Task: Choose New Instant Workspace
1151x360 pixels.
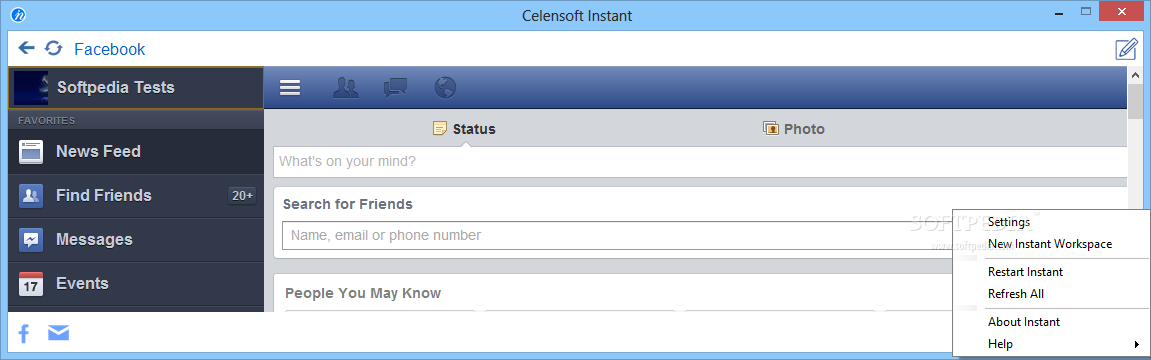Action: (1050, 244)
